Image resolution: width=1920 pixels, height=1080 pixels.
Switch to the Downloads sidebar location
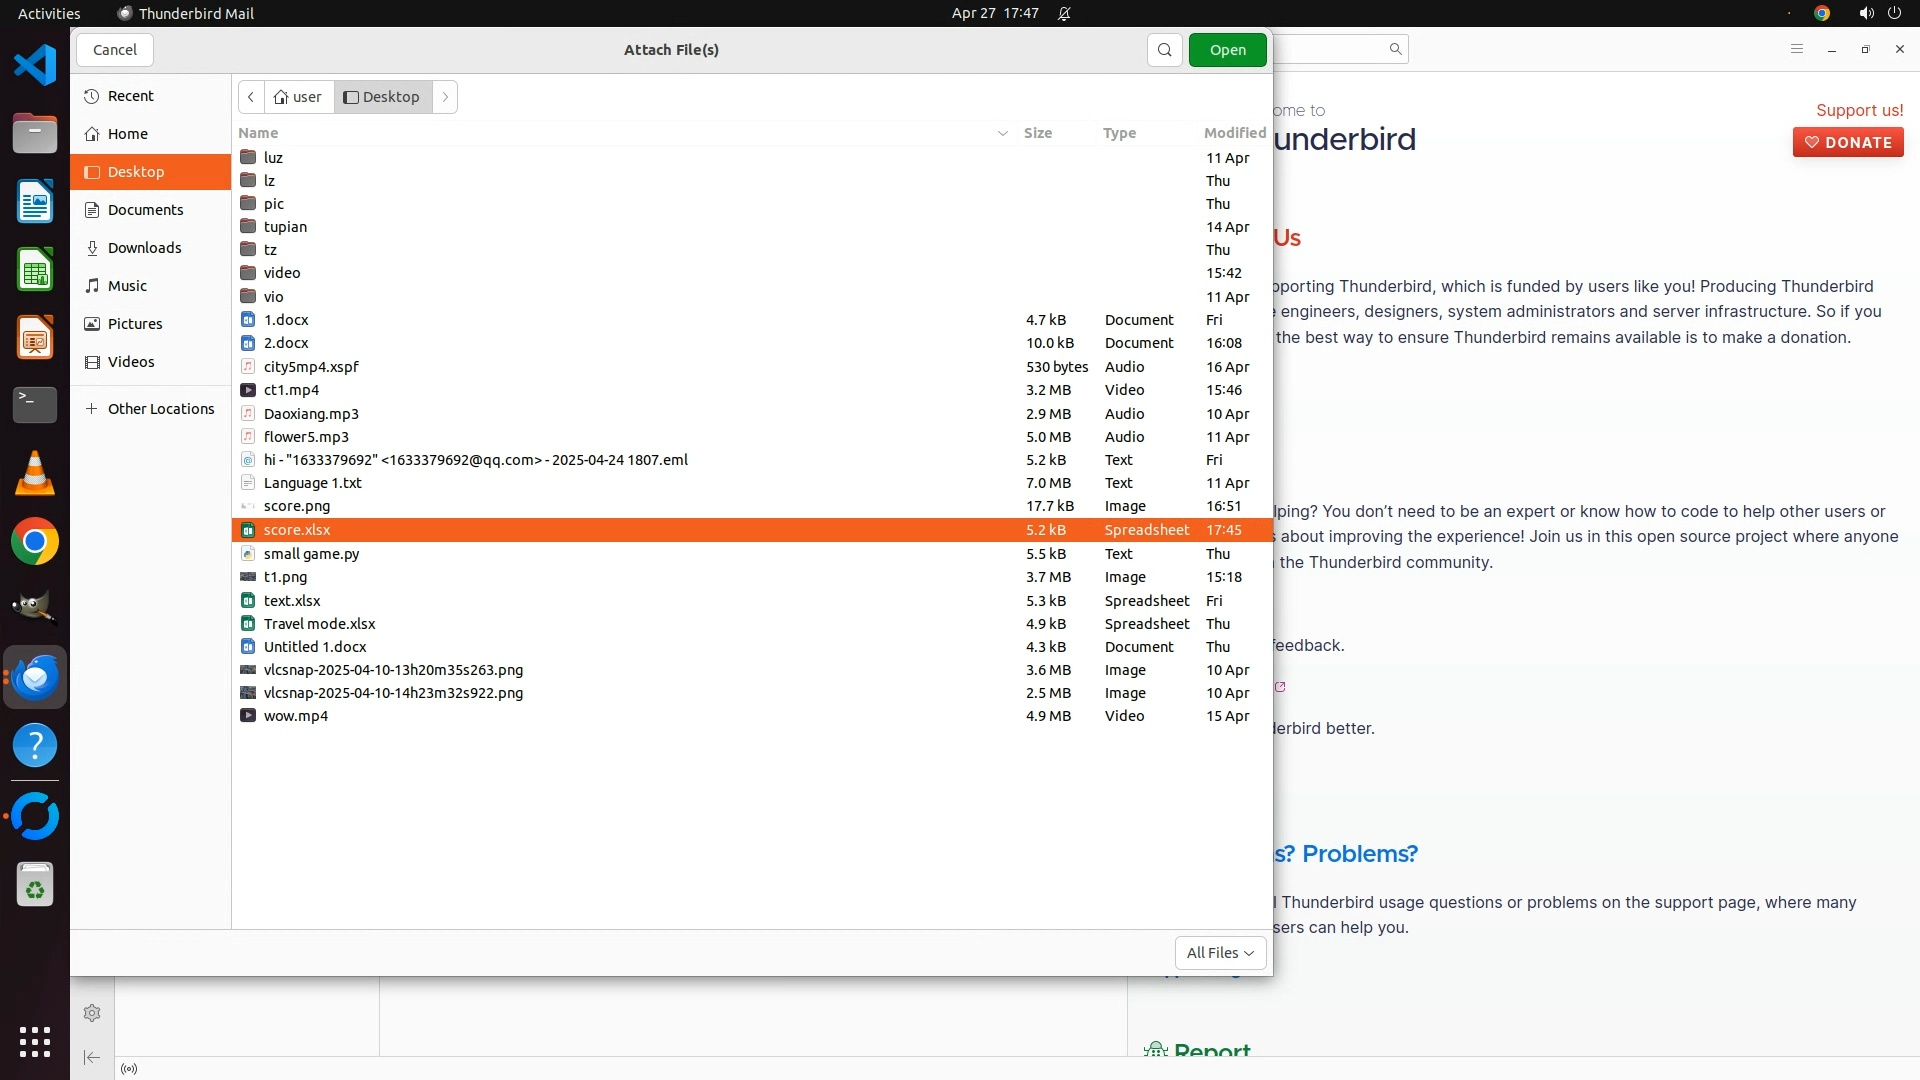click(144, 248)
